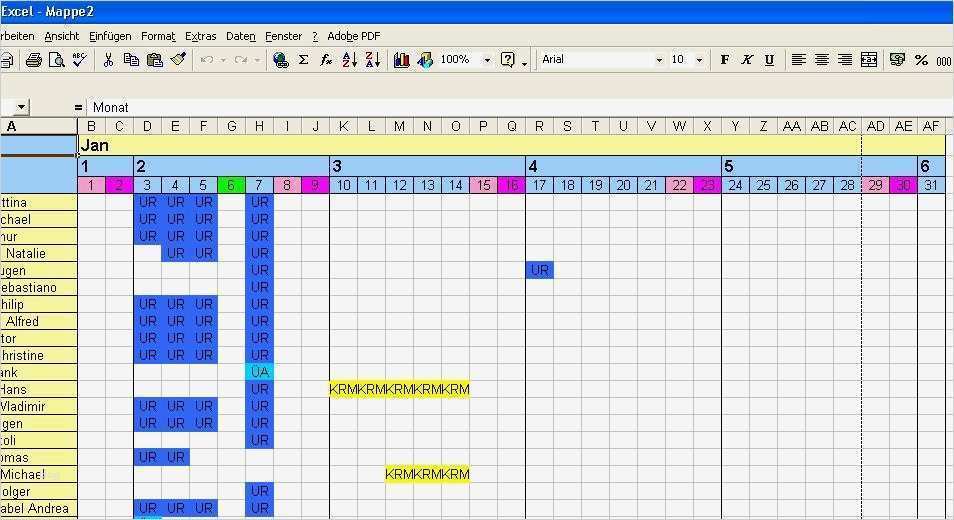Open the Office Assistant help icon
Viewport: 954px width, 520px height.
point(507,60)
